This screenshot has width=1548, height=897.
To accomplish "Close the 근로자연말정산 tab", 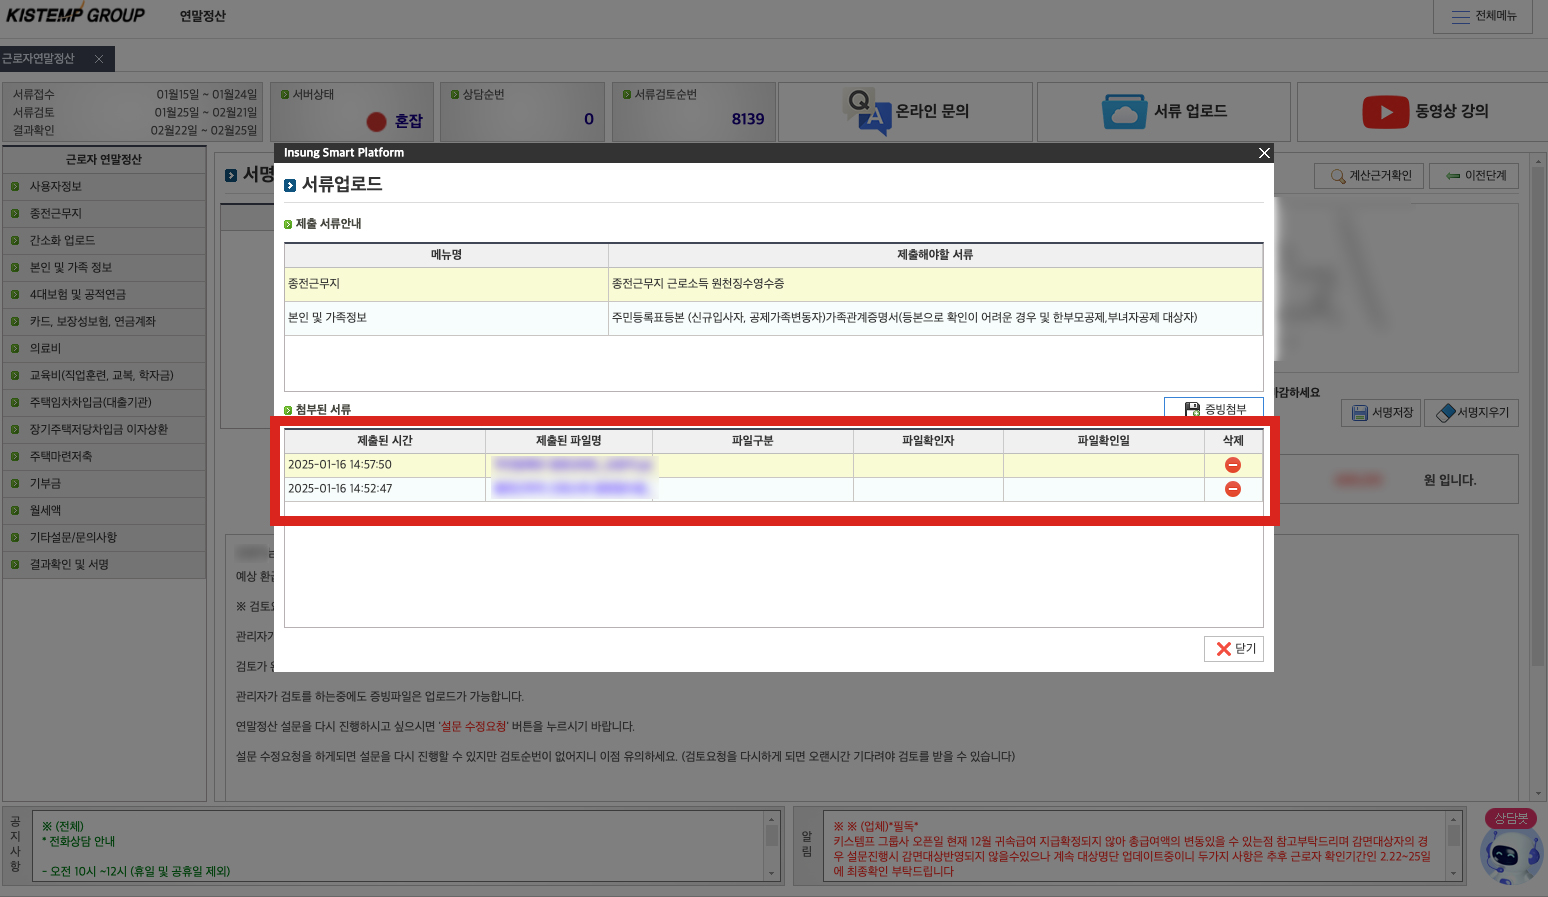I will tap(99, 59).
